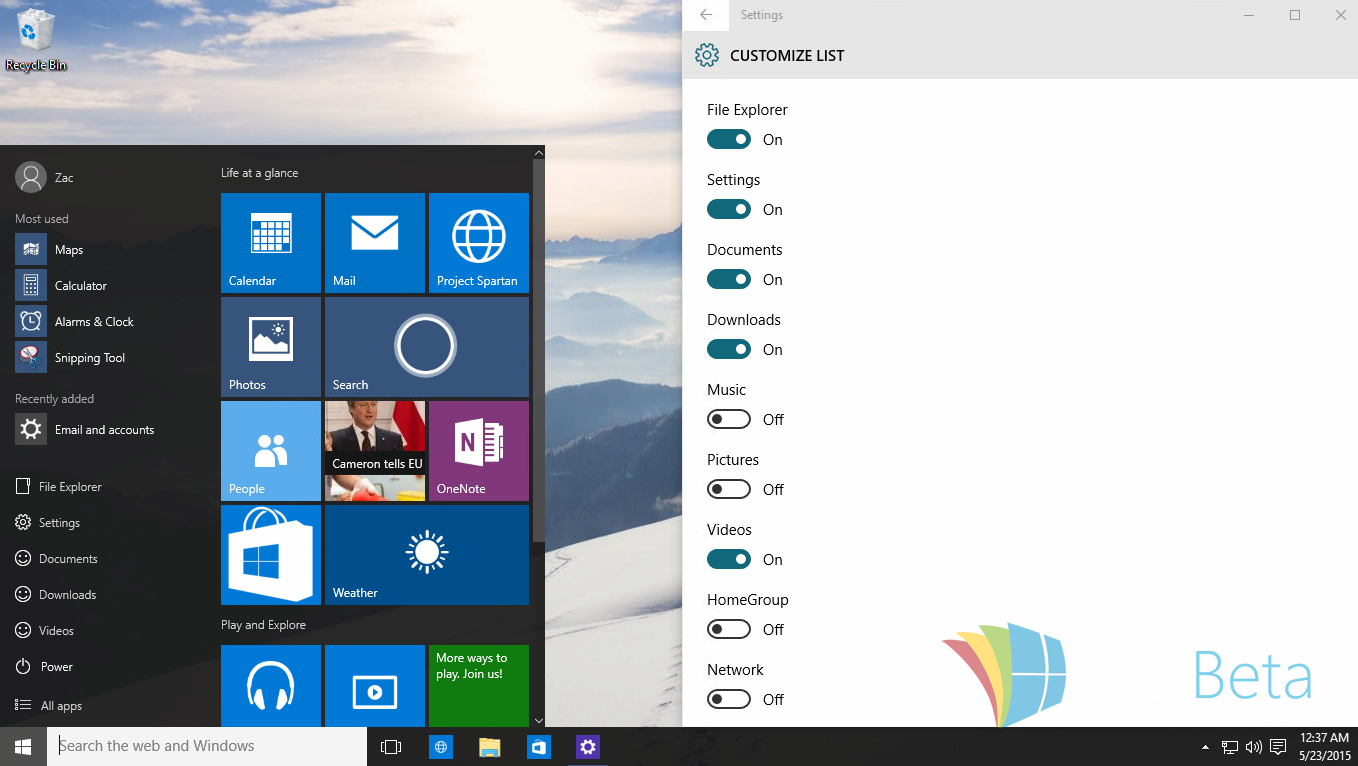Viewport: 1358px width, 766px height.
Task: Turn off the File Explorer toggle
Action: [729, 139]
